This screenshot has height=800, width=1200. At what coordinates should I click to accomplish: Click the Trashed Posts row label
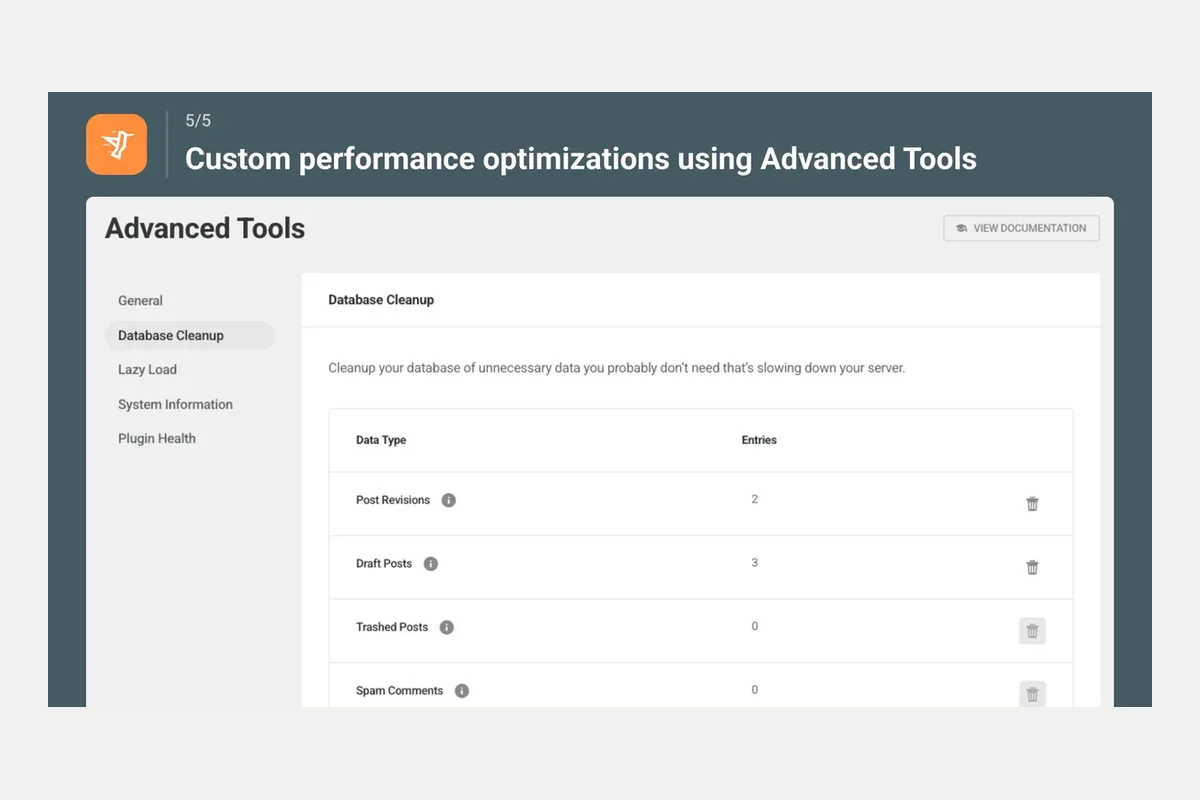(x=392, y=627)
